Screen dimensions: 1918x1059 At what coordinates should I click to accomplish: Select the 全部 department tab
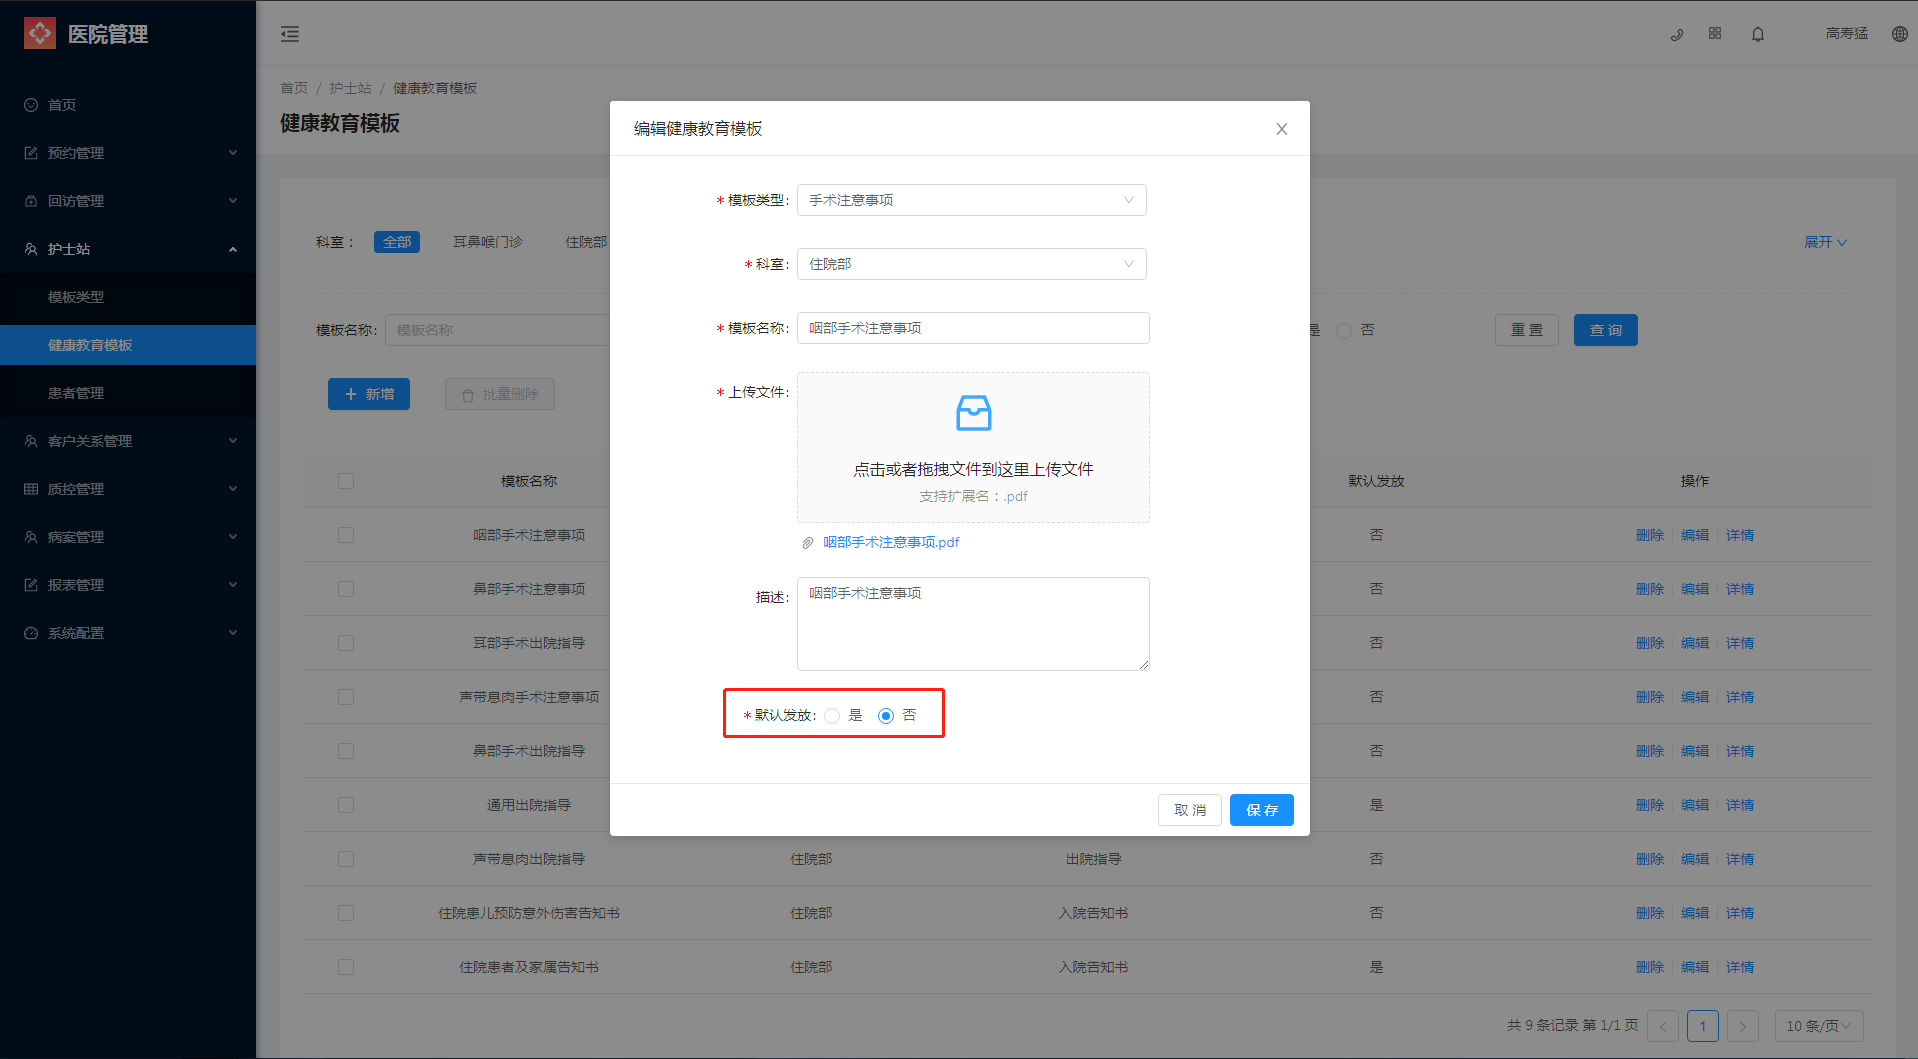pyautogui.click(x=397, y=242)
